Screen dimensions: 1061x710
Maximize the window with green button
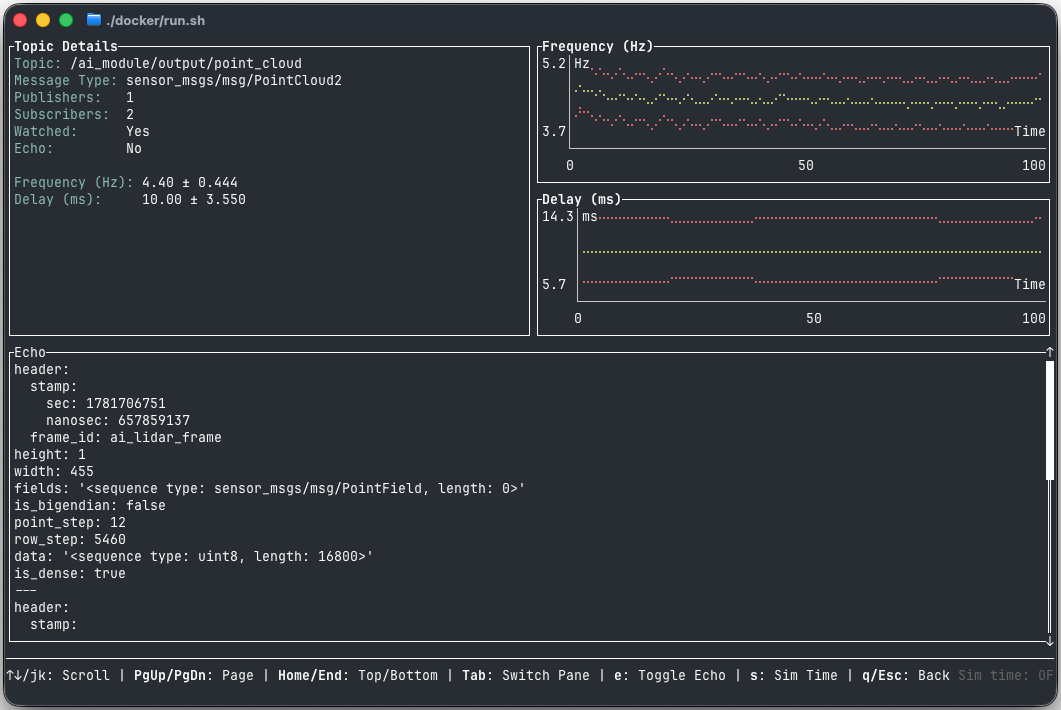point(66,20)
